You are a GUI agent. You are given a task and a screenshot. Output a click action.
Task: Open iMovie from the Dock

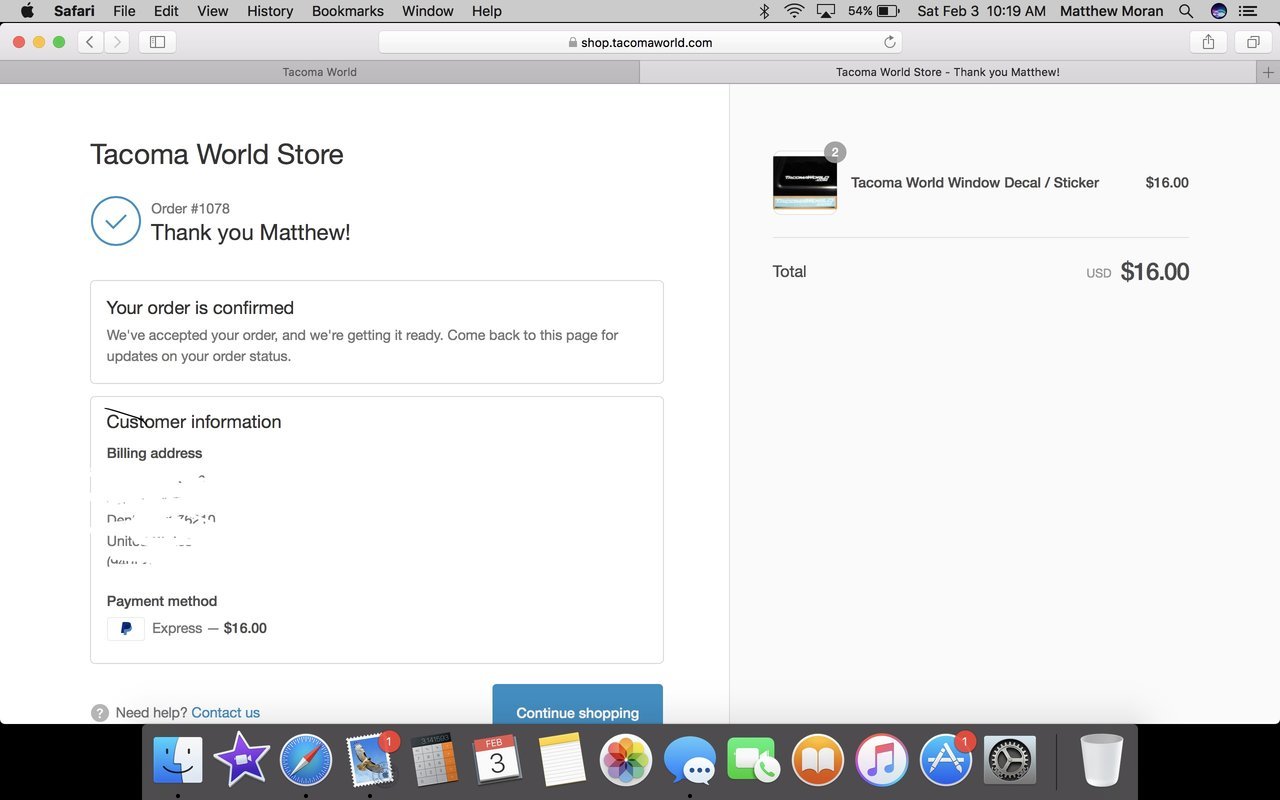click(x=241, y=760)
